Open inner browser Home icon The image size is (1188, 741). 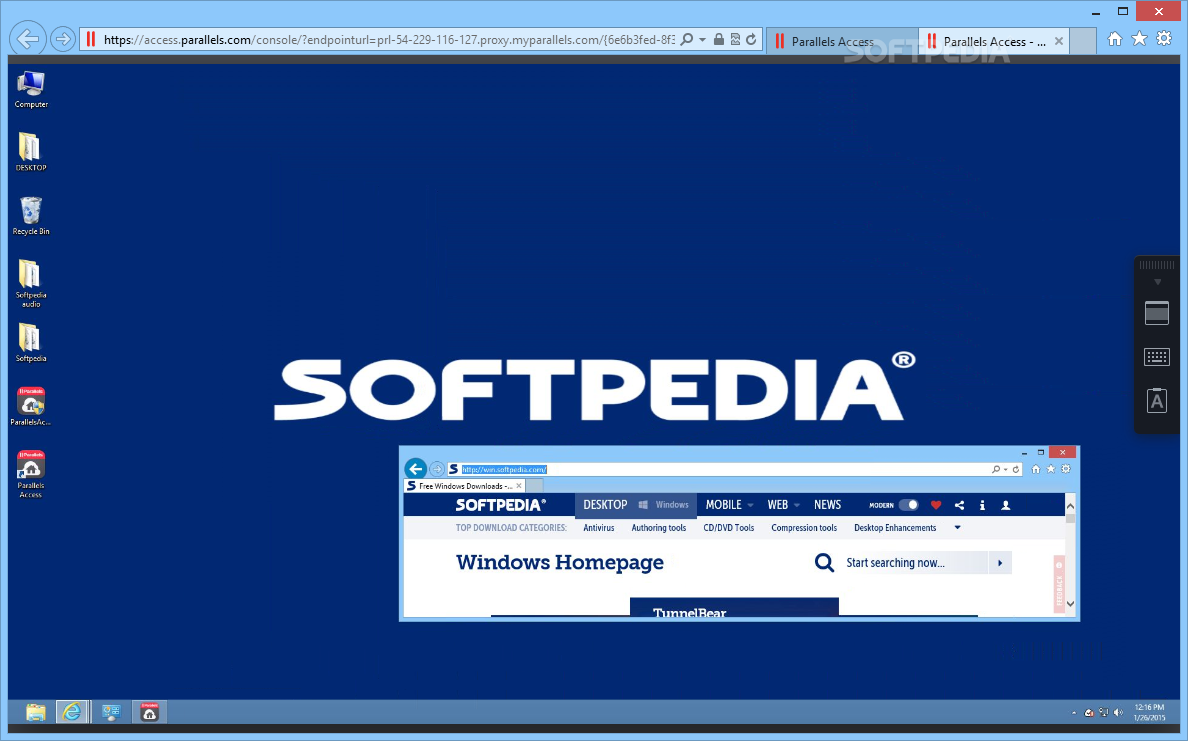[1036, 469]
